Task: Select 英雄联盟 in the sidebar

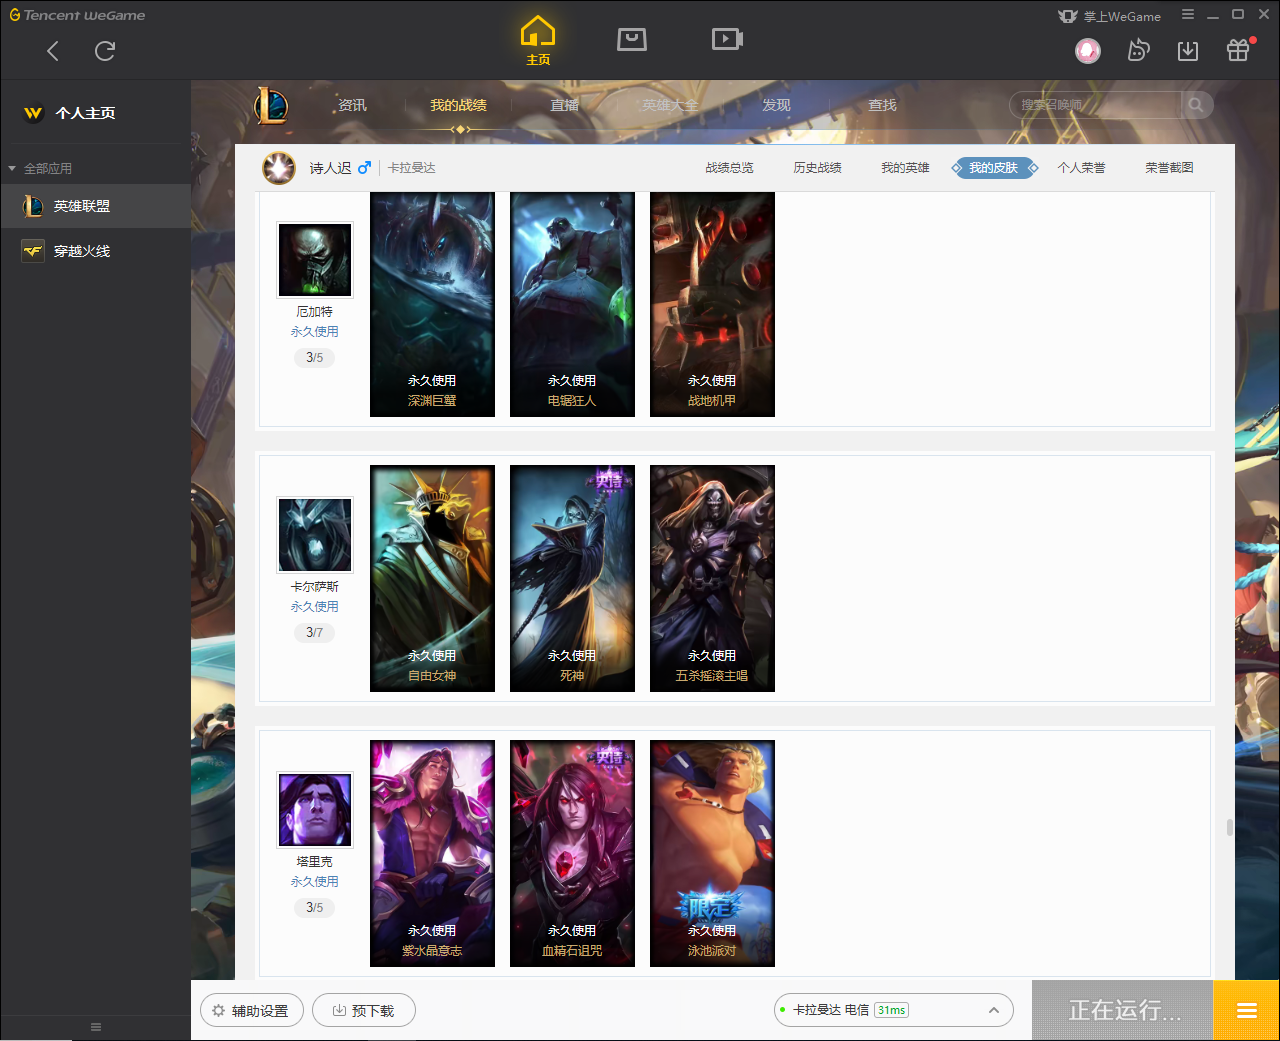Action: [x=95, y=206]
